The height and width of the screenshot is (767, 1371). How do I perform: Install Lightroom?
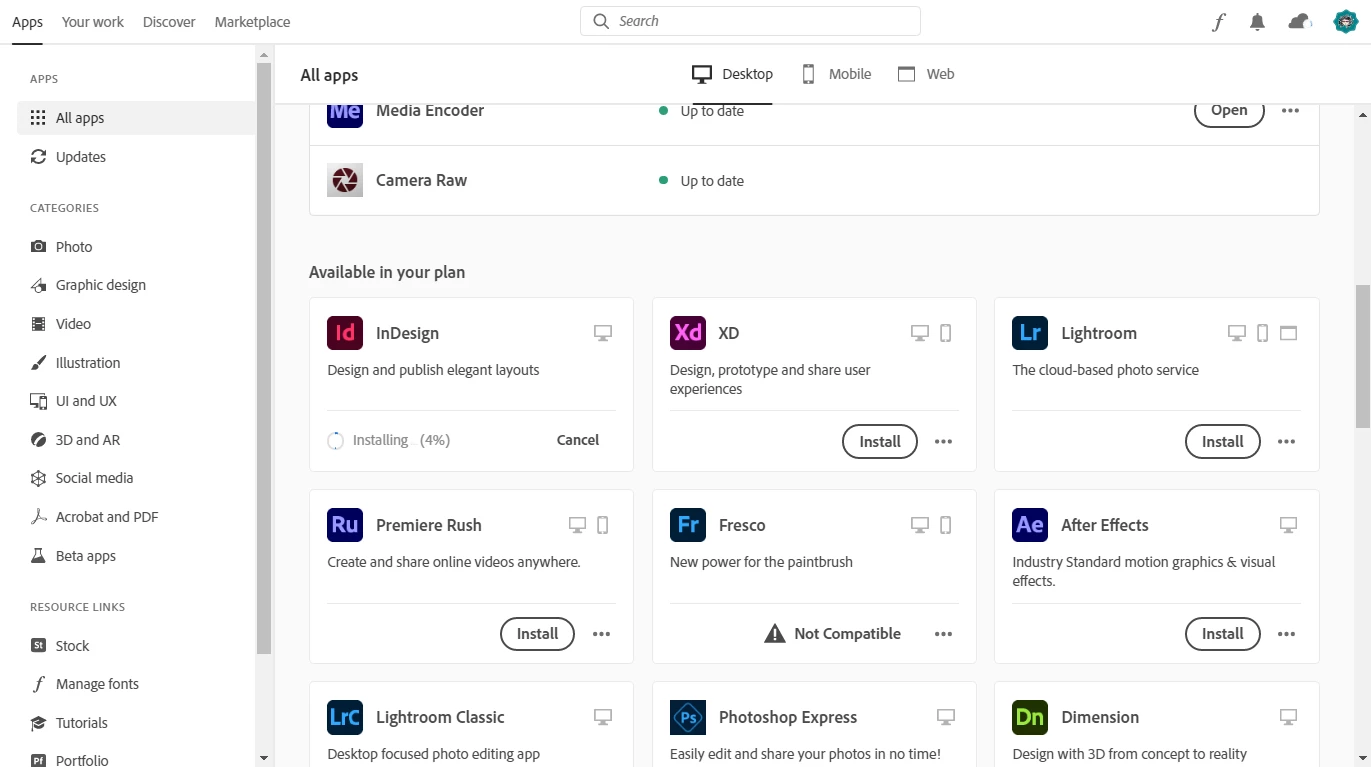click(1222, 441)
